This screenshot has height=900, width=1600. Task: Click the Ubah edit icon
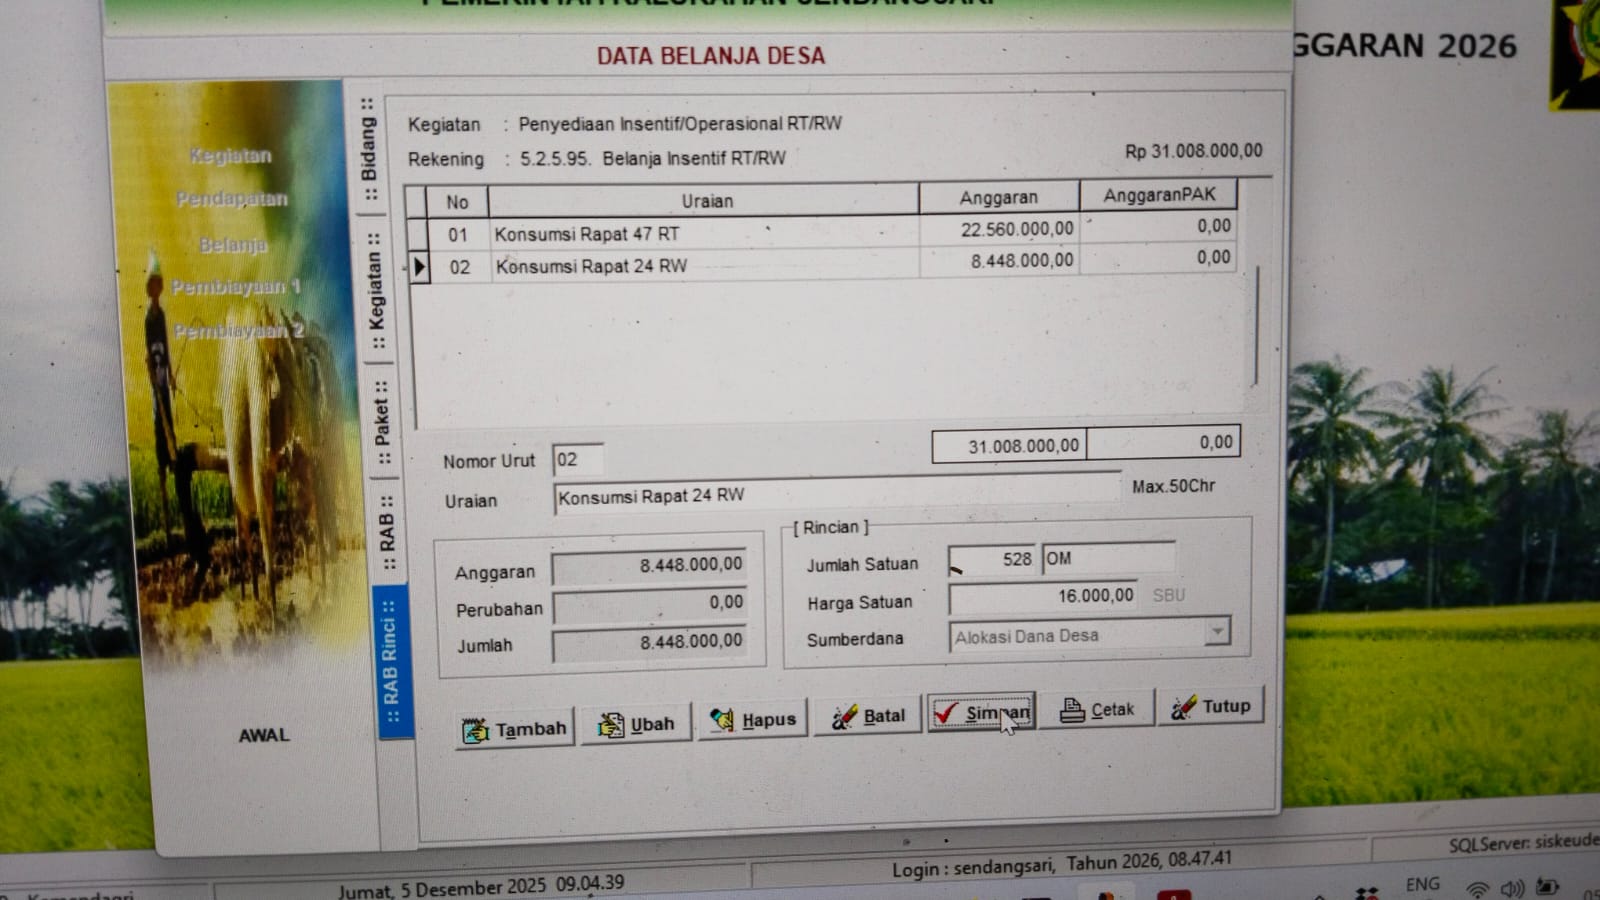[x=609, y=726]
